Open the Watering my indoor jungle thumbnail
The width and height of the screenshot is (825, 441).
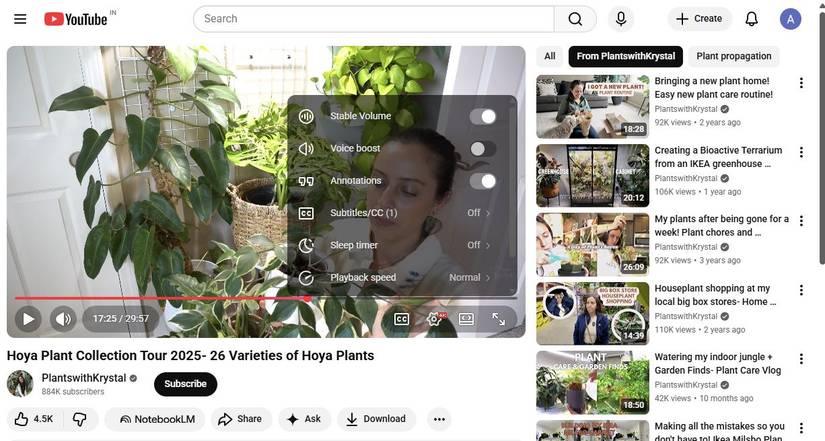592,383
